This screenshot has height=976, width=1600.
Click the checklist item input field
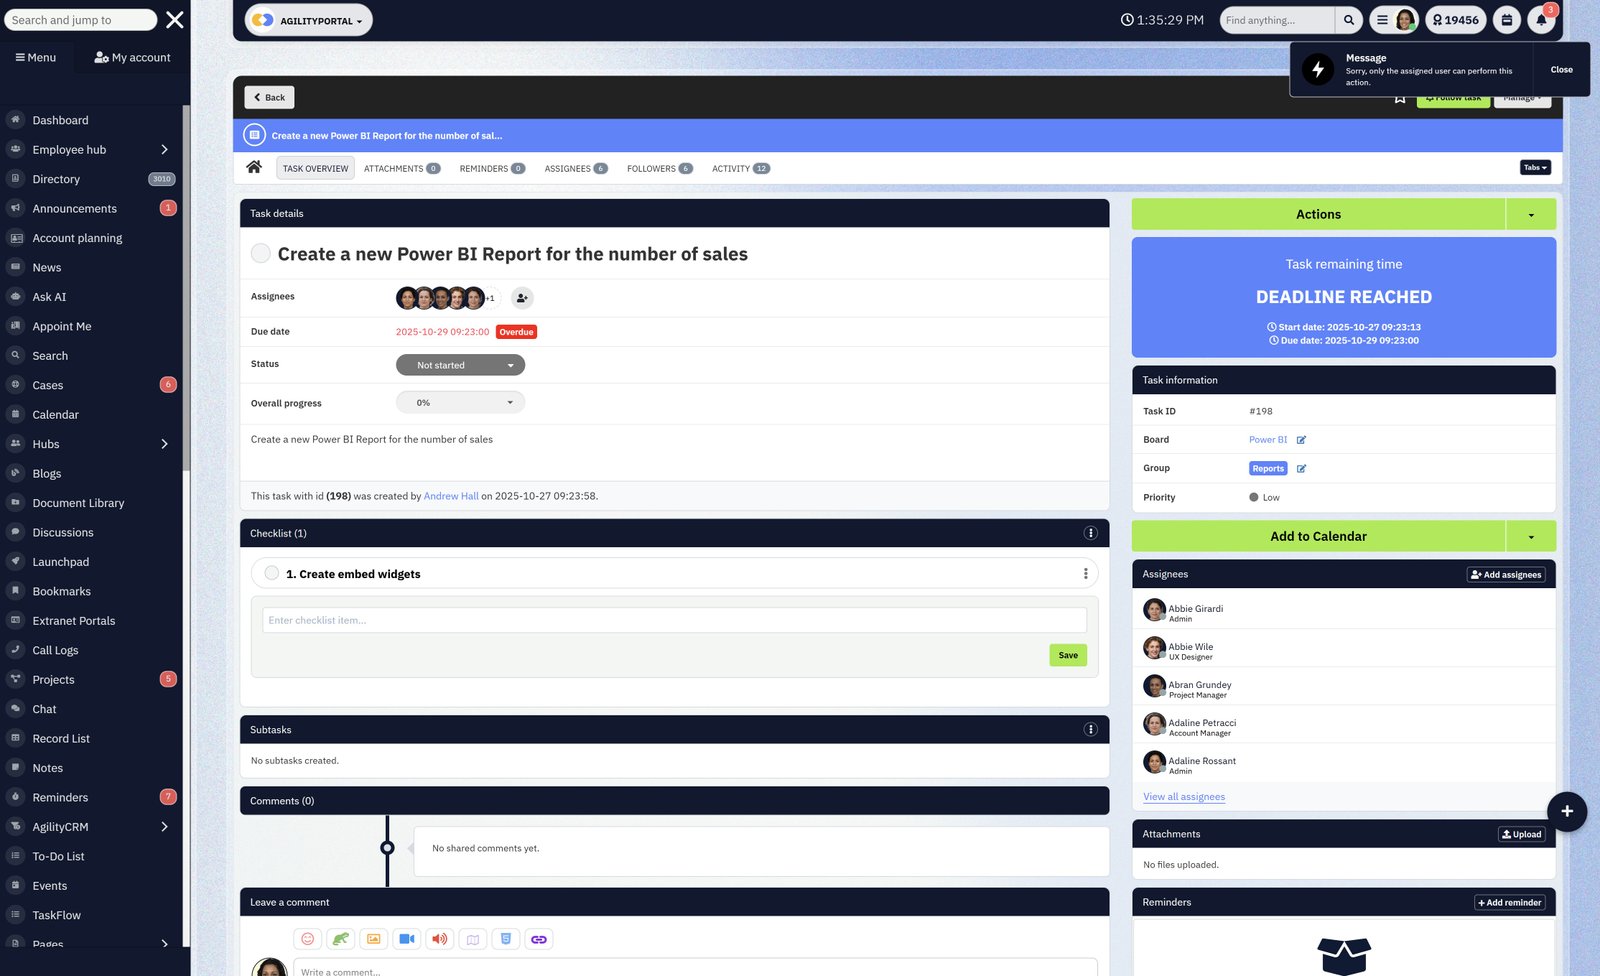click(x=674, y=620)
